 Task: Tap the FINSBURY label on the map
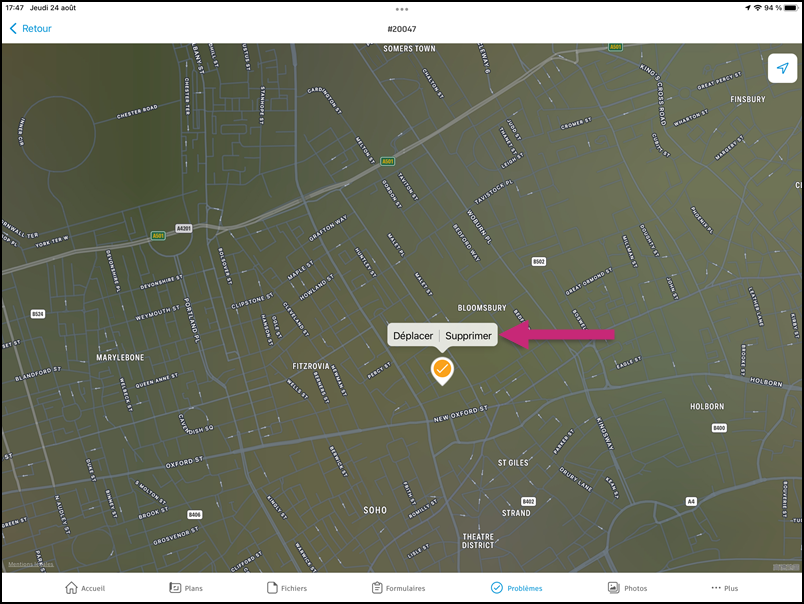pyautogui.click(x=748, y=99)
